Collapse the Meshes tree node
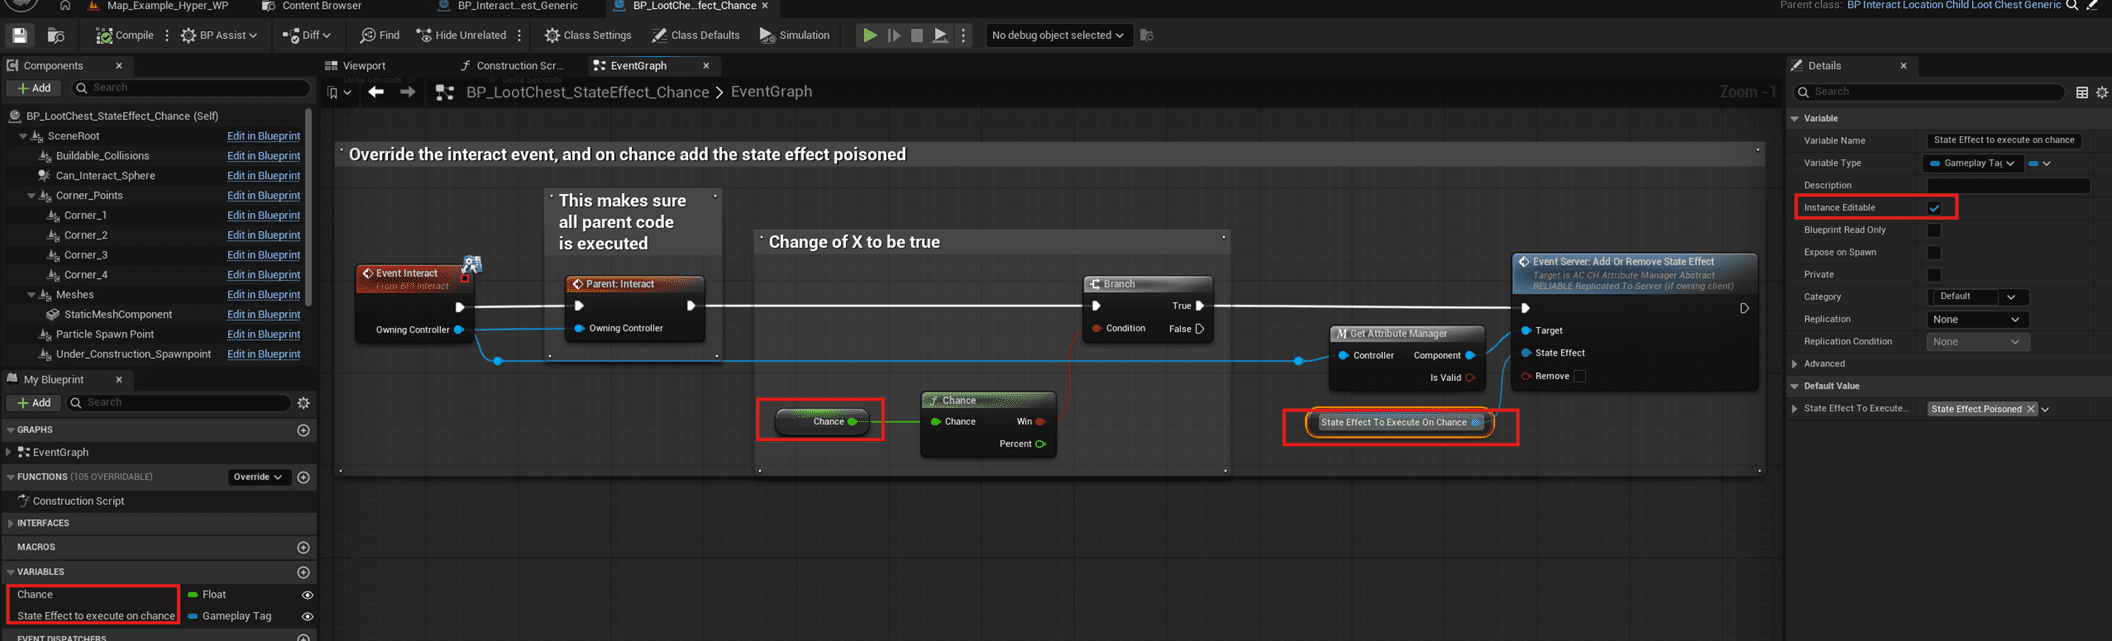Screen dimensions: 2112x641 [x=31, y=295]
